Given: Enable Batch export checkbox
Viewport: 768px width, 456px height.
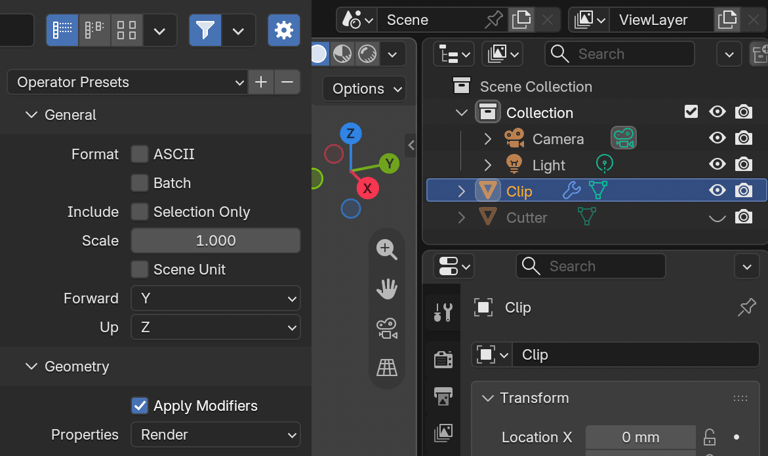Looking at the screenshot, I should coord(140,183).
